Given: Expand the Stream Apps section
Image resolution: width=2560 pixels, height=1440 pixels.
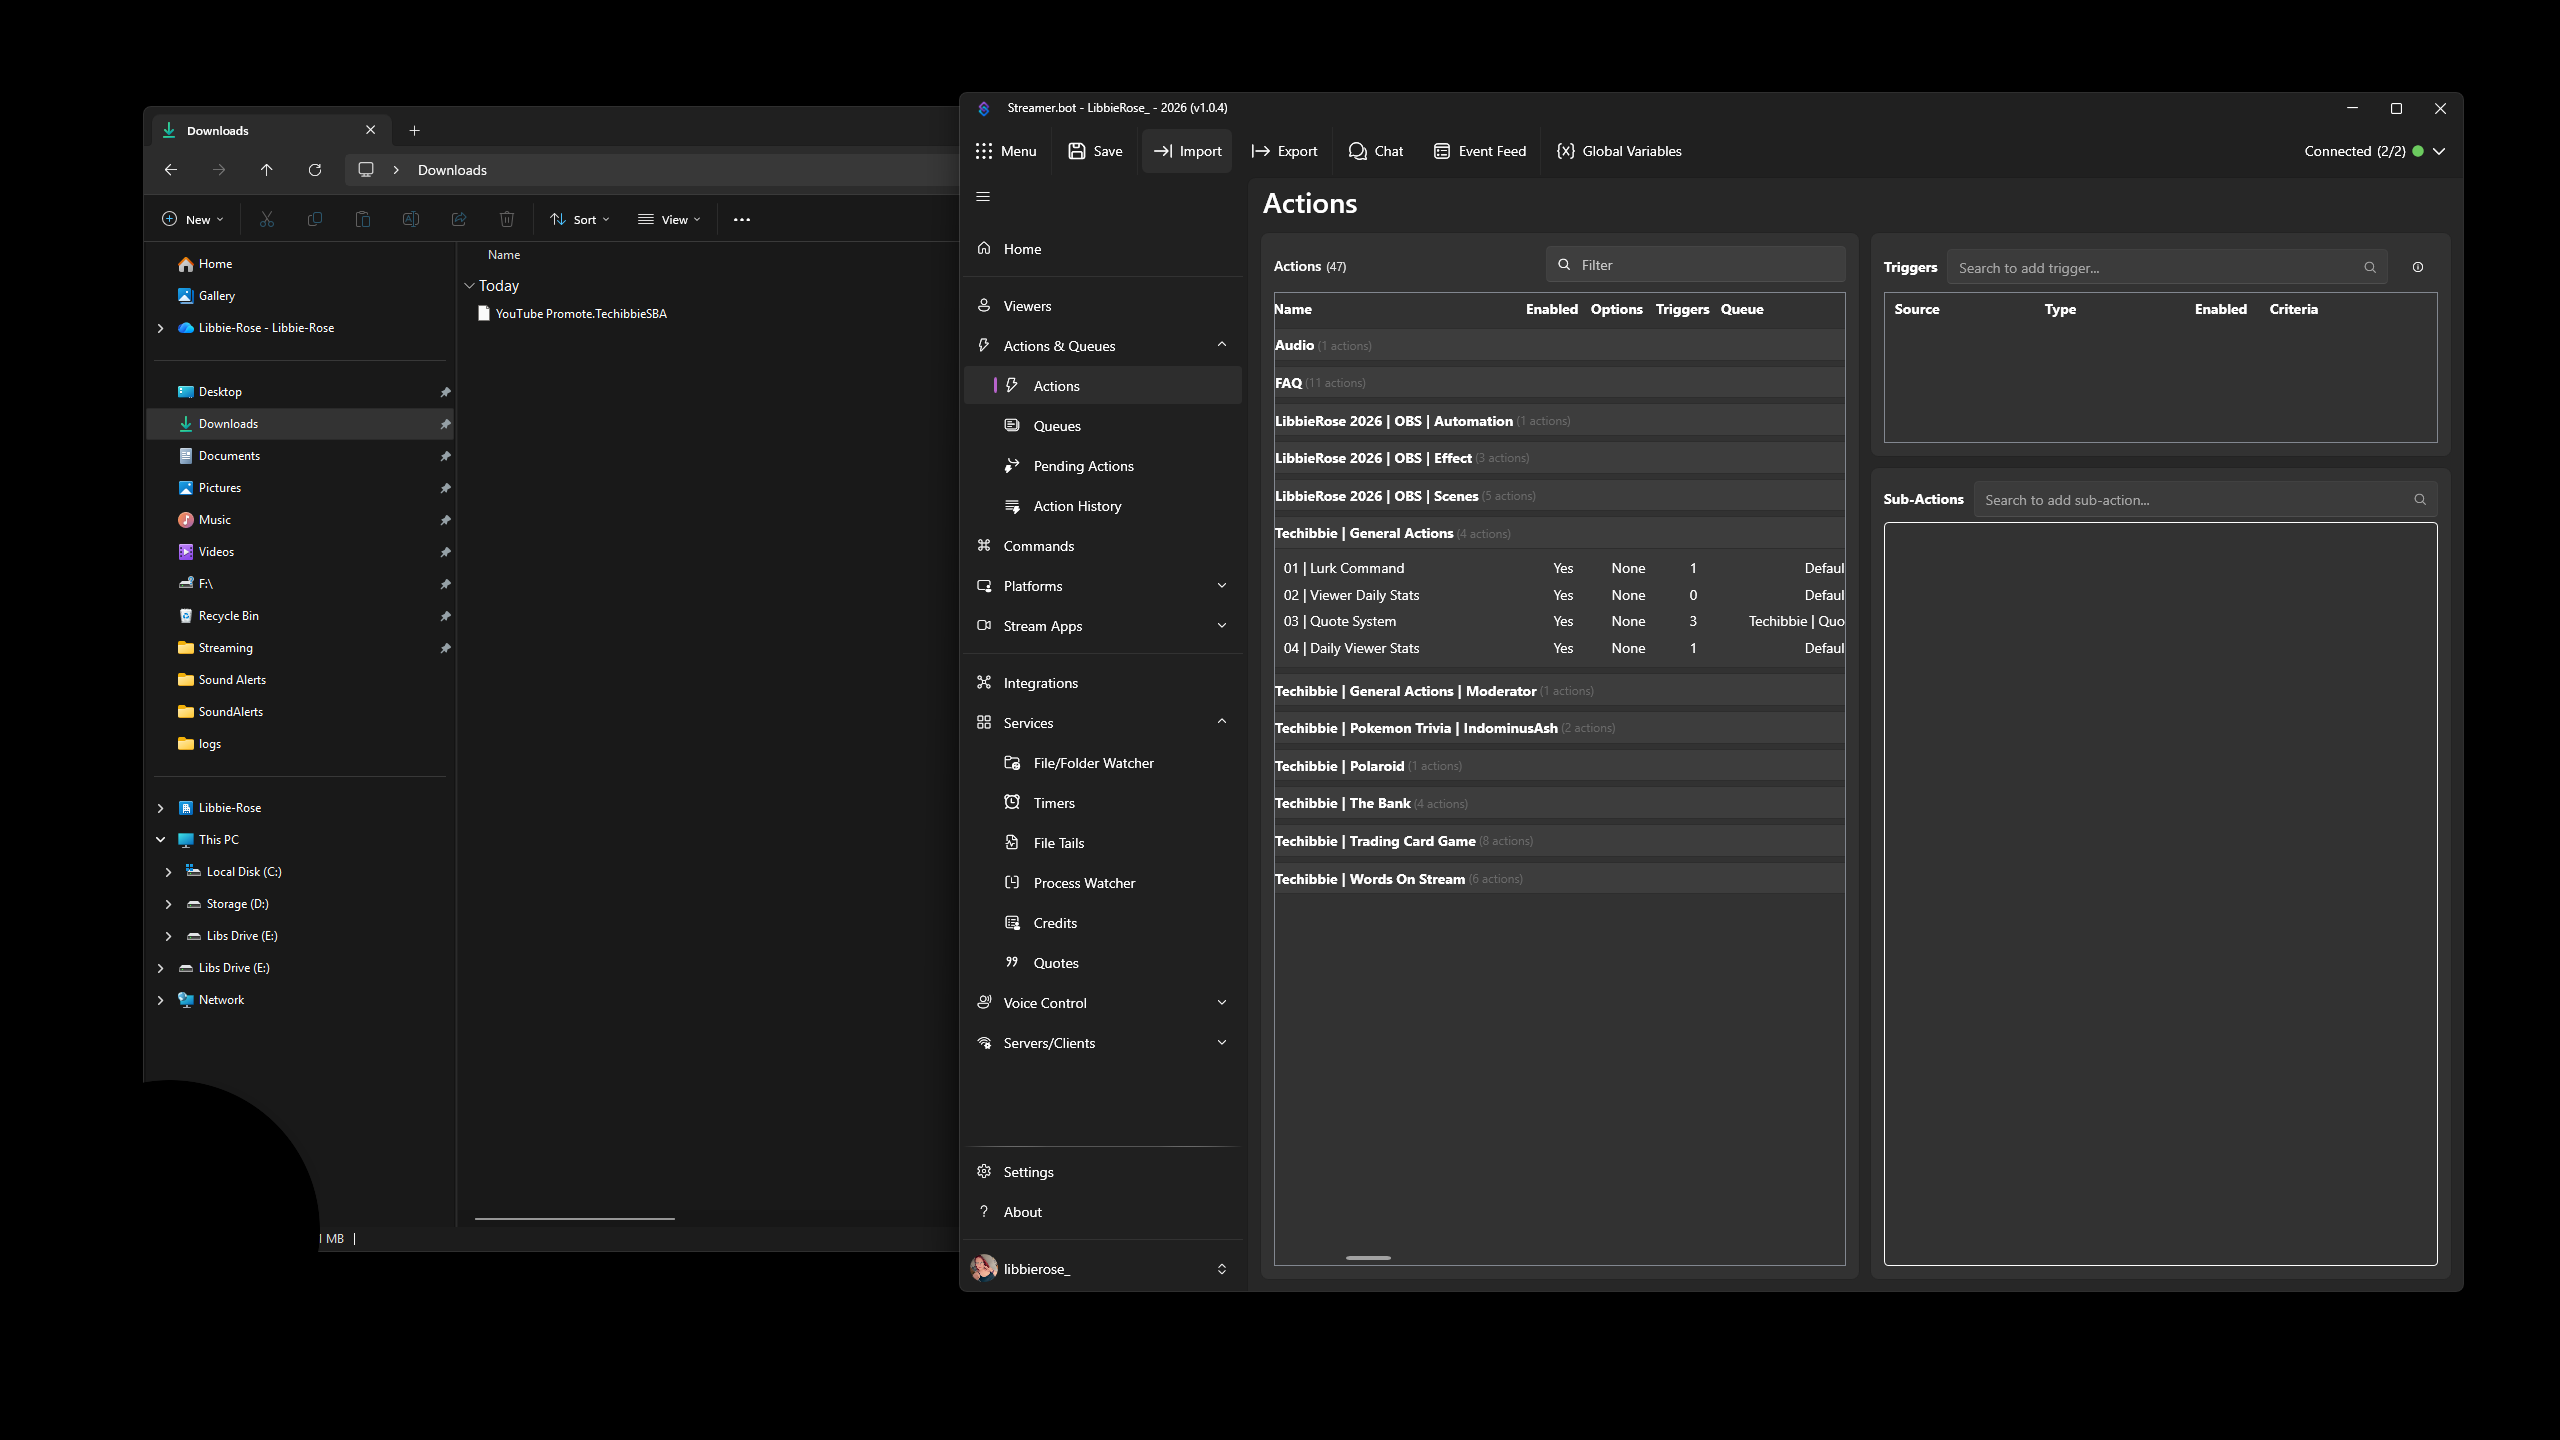Looking at the screenshot, I should [x=1221, y=626].
